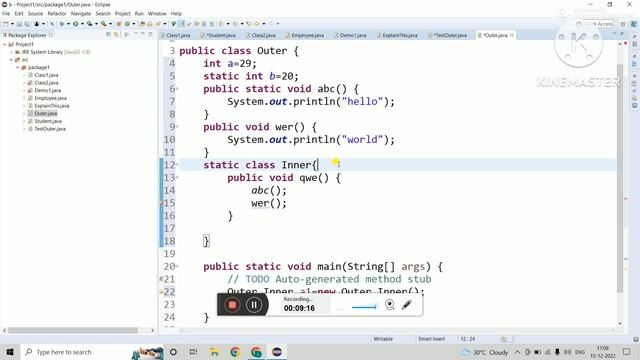
Task: Click the Debug bug toolbar icon
Action: [x=62, y=24]
